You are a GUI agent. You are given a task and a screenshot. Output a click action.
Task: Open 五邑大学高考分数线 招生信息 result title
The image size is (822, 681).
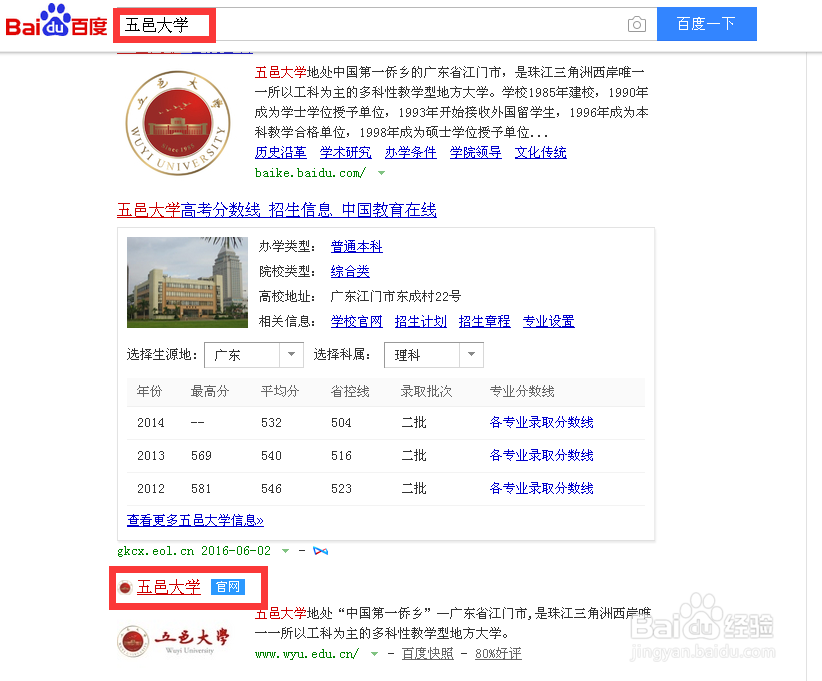[277, 210]
